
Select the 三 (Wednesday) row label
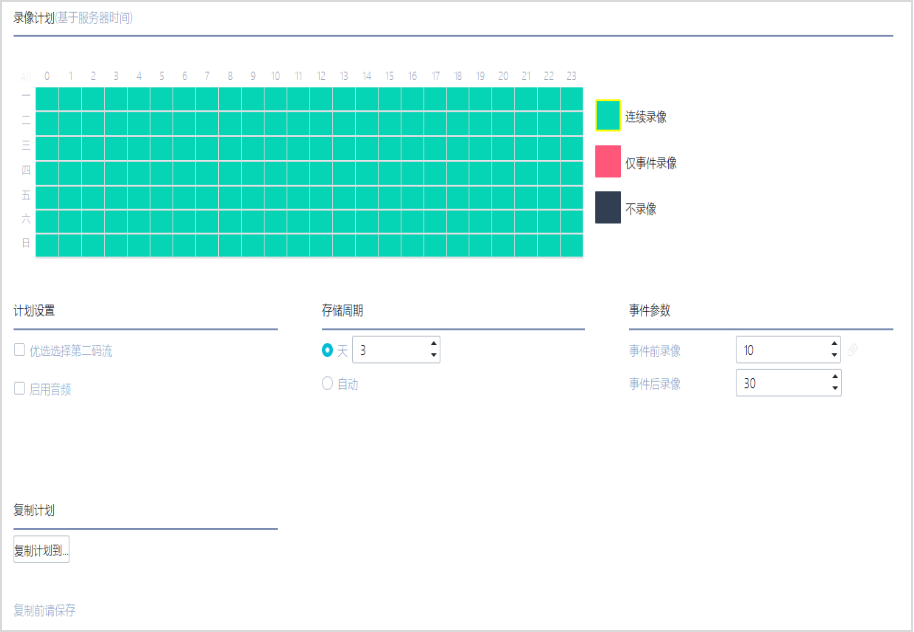[26, 146]
